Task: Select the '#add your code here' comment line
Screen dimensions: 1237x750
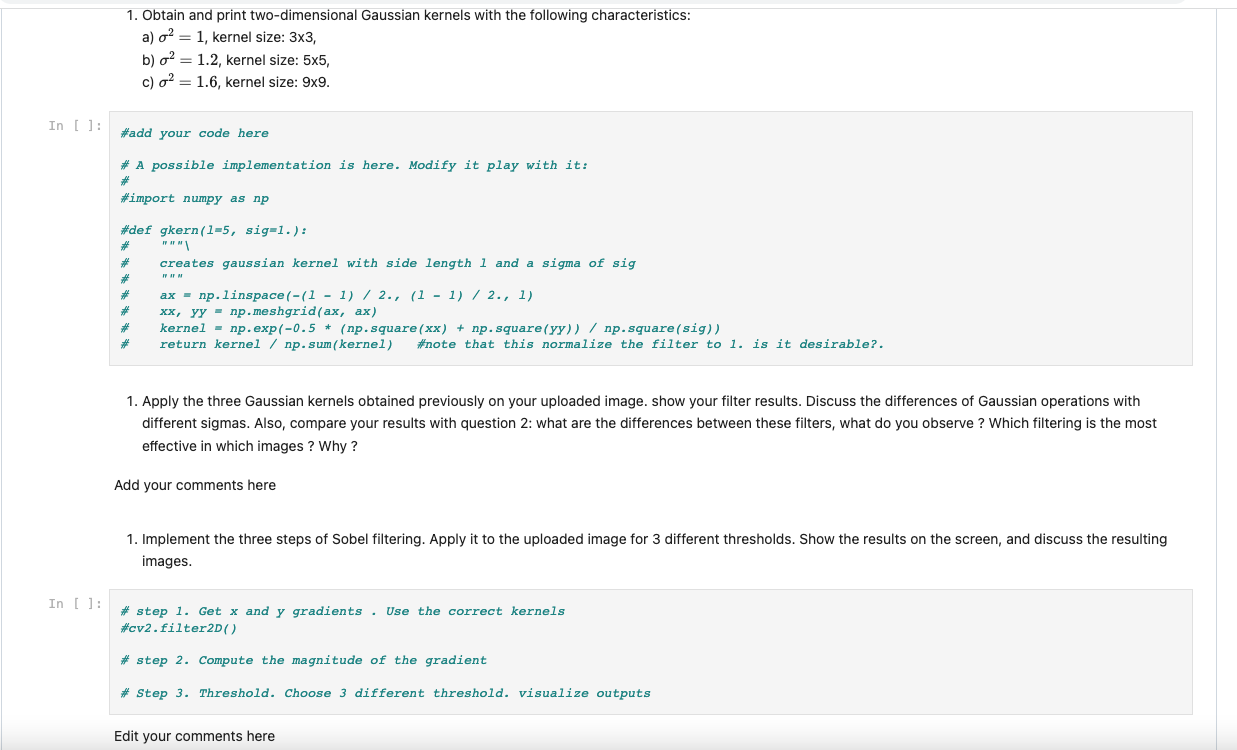Action: [195, 133]
